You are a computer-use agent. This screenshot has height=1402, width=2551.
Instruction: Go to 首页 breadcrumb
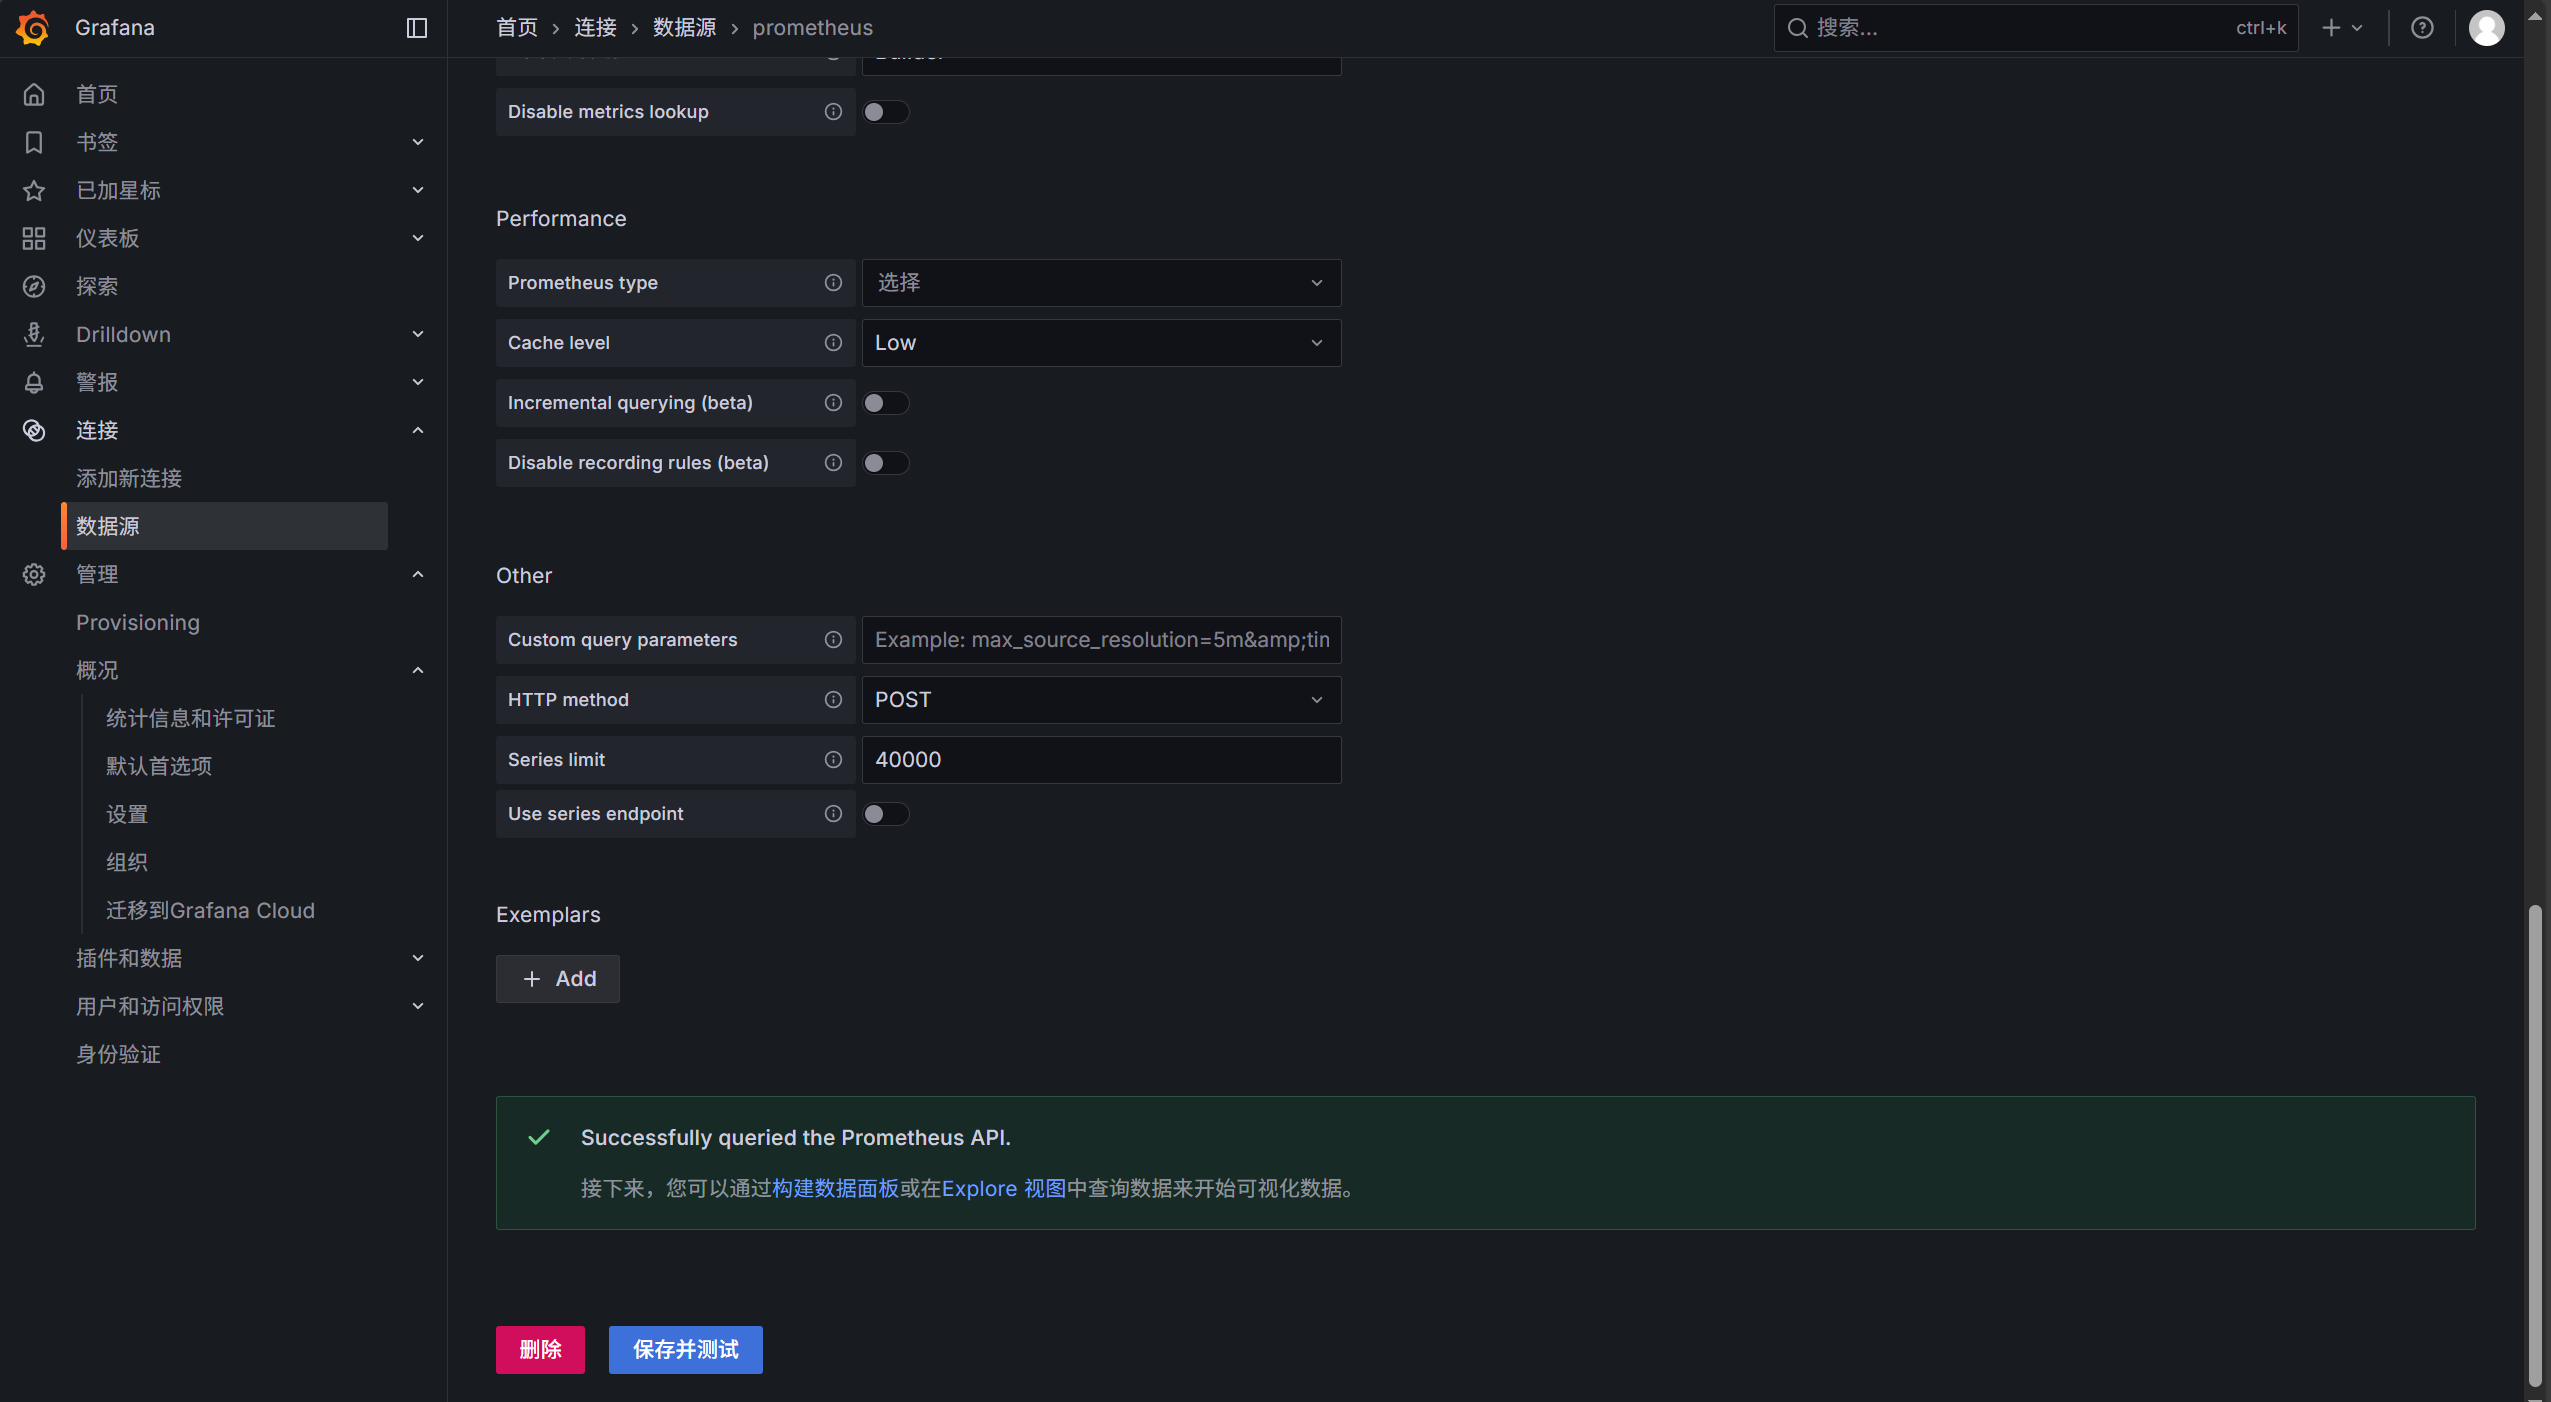tap(517, 28)
